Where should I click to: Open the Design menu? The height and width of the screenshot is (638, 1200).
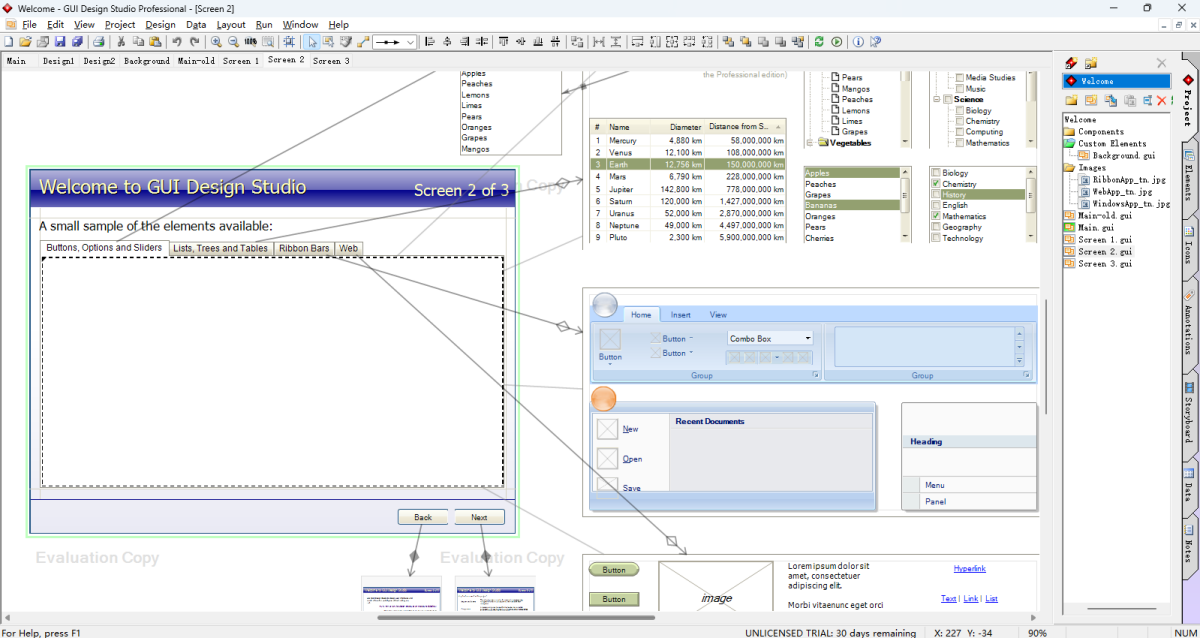pyautogui.click(x=160, y=24)
